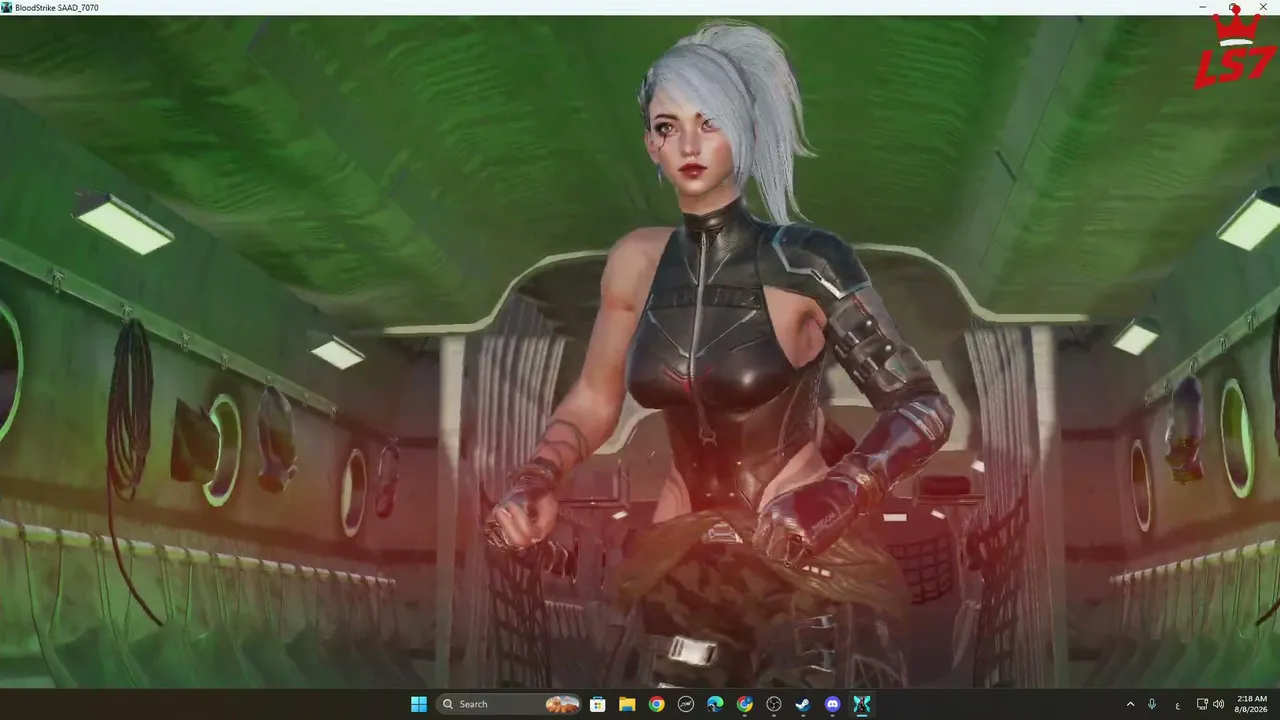Switch to Microsoft Edge on the taskbar
1280x720 pixels.
pos(715,704)
